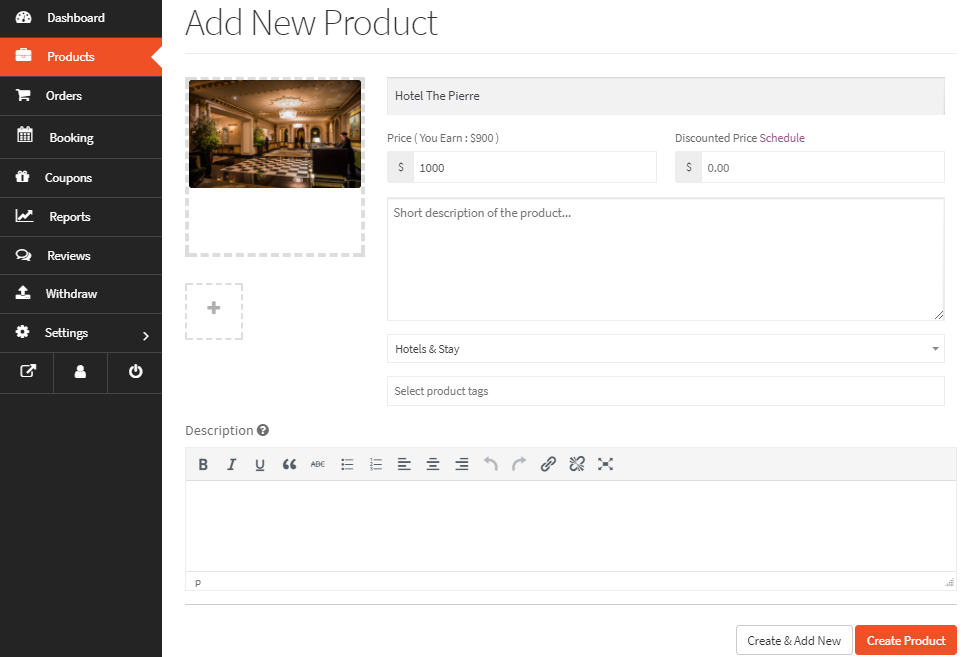The image size is (961, 657).
Task: Click the hotel lobby product image
Action: point(275,134)
